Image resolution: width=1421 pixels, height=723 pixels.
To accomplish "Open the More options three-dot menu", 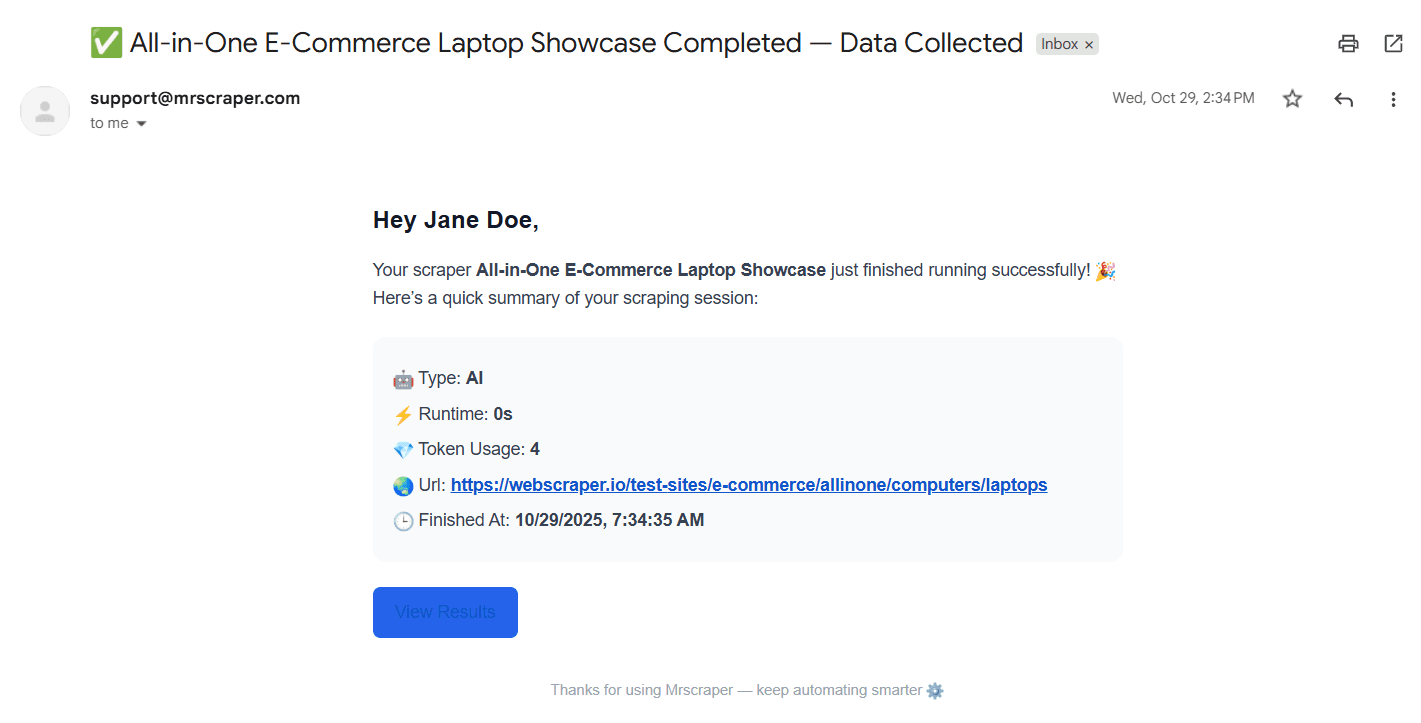I will 1393,99.
